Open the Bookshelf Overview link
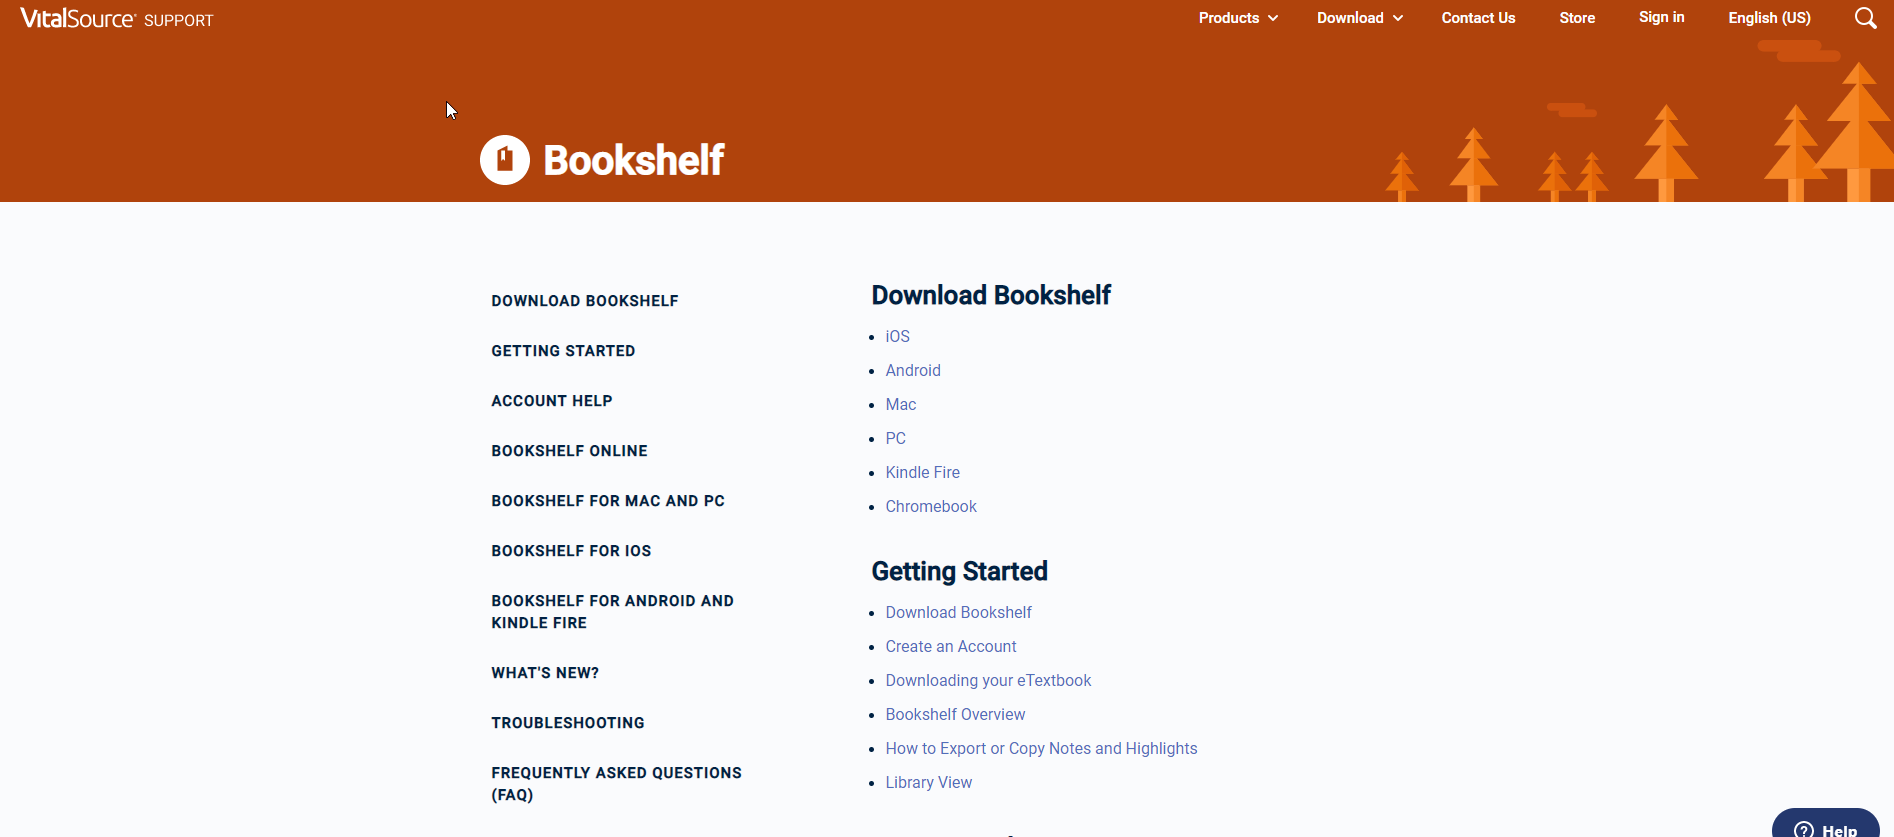The image size is (1894, 837). point(955,715)
